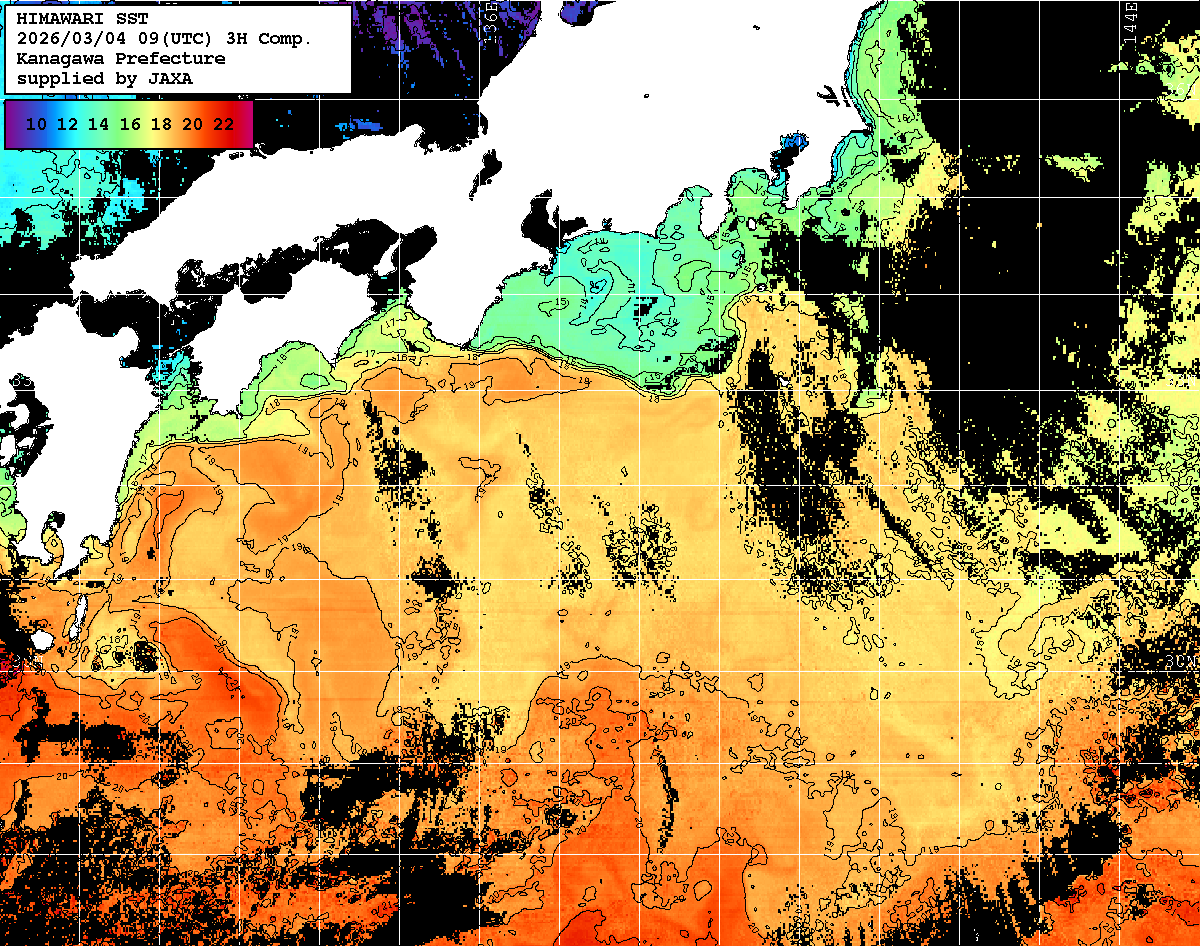Pick the 12 value on temperature legend

tap(68, 124)
